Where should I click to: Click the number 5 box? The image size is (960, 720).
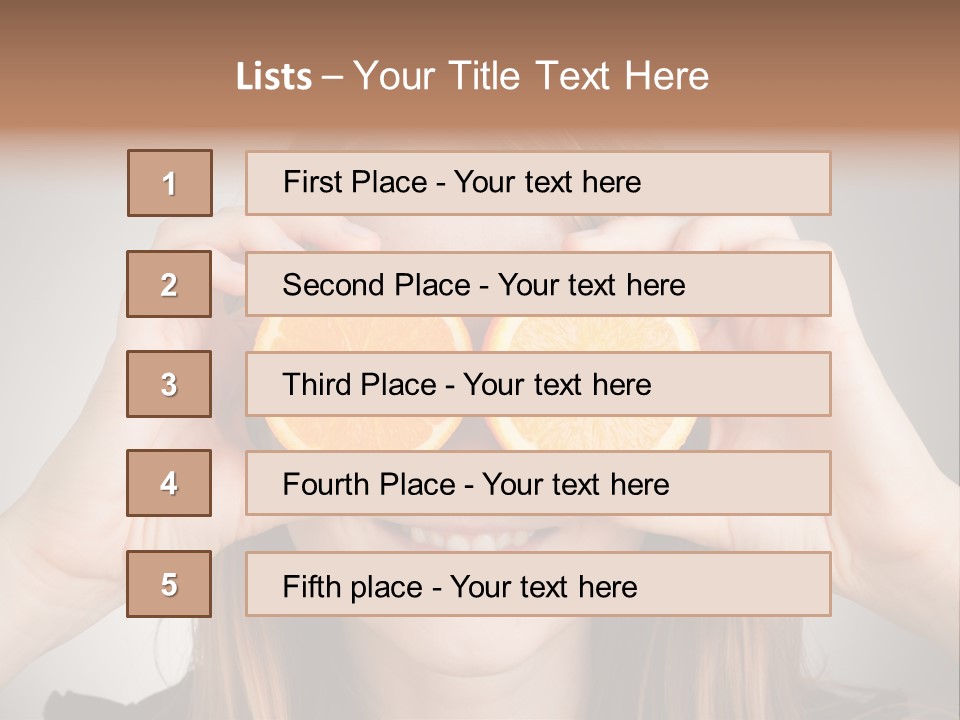169,584
